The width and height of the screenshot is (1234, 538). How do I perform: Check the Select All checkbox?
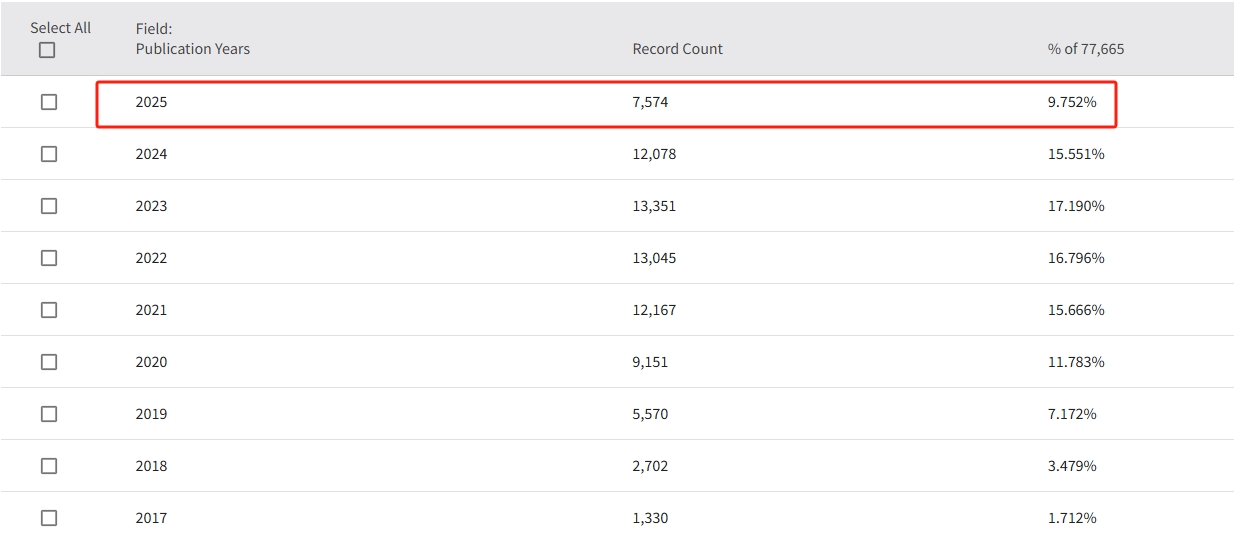click(47, 50)
